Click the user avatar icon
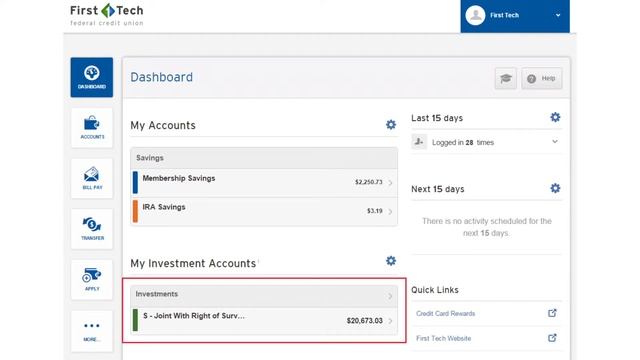 coord(476,16)
